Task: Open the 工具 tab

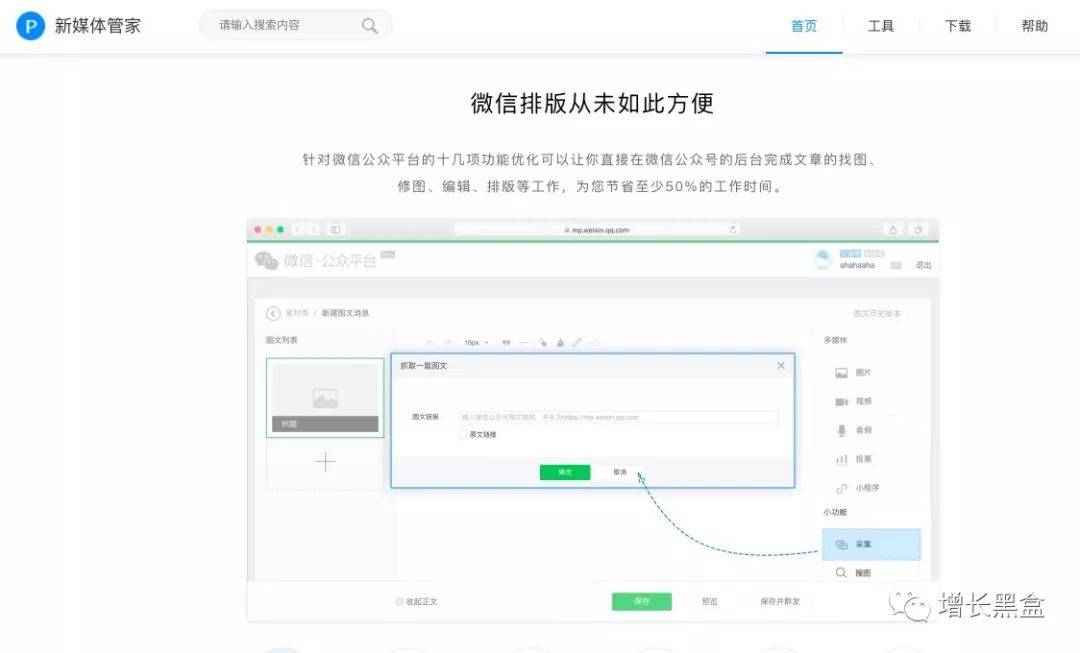Action: pyautogui.click(x=881, y=26)
